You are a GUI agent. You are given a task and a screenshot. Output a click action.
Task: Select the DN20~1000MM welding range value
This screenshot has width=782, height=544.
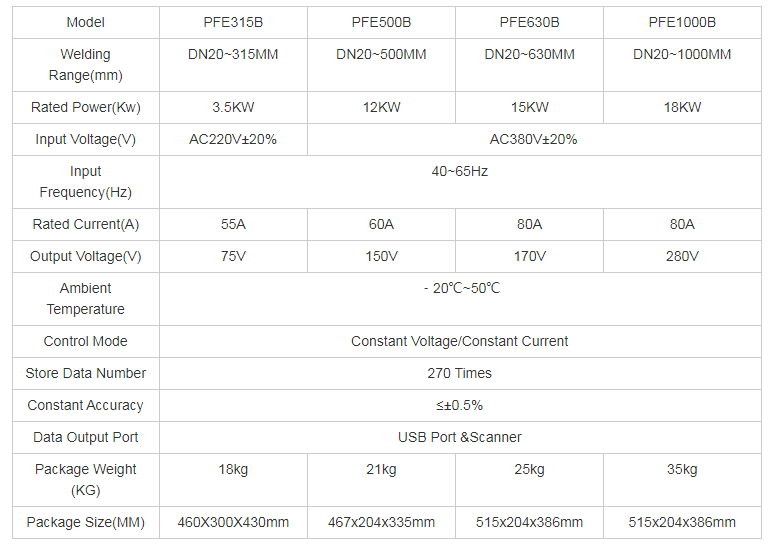[x=682, y=54]
